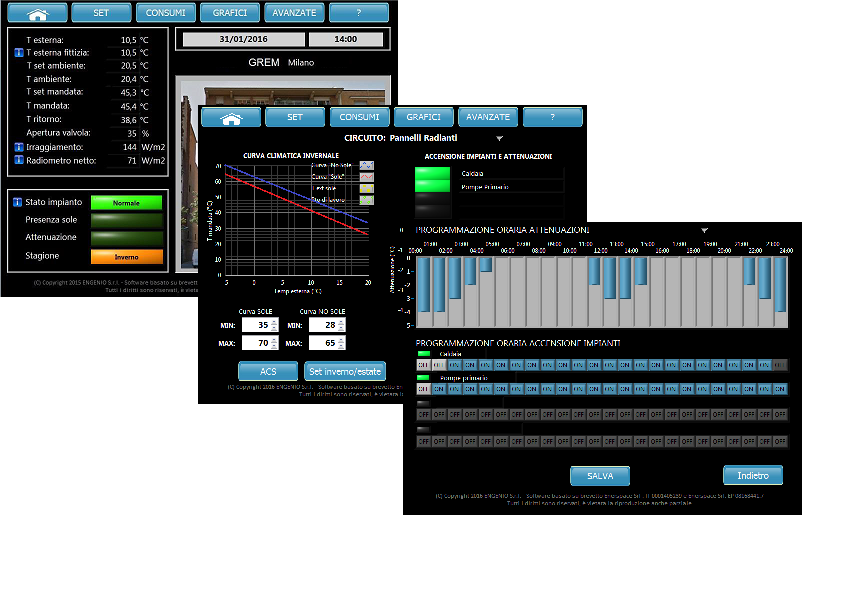Toggle Pompe primario OFF cell at 00:00

click(424, 389)
